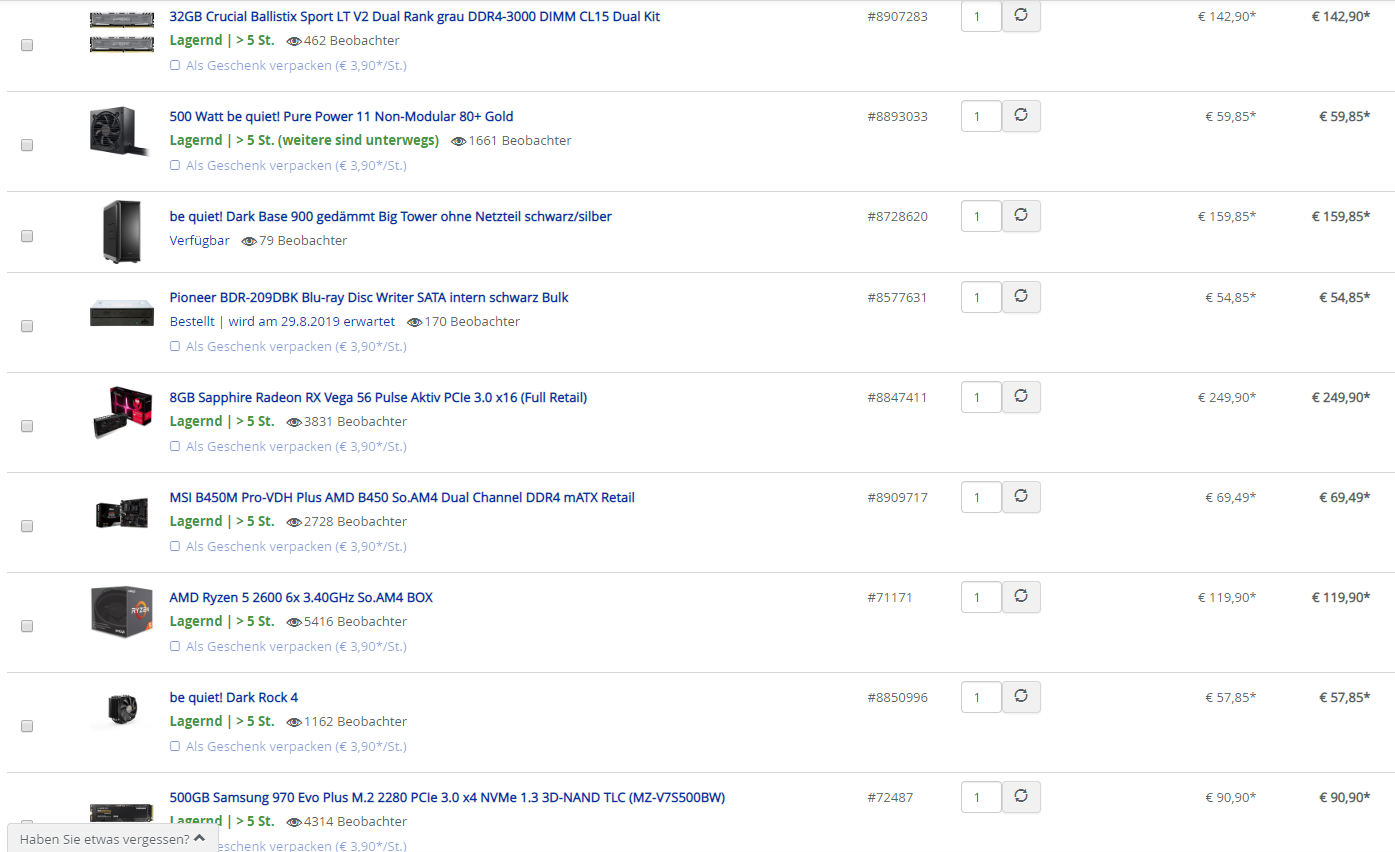This screenshot has height=852, width=1395.
Task: Refresh quantity for be quiet! Dark Rock 4
Action: click(x=1021, y=697)
